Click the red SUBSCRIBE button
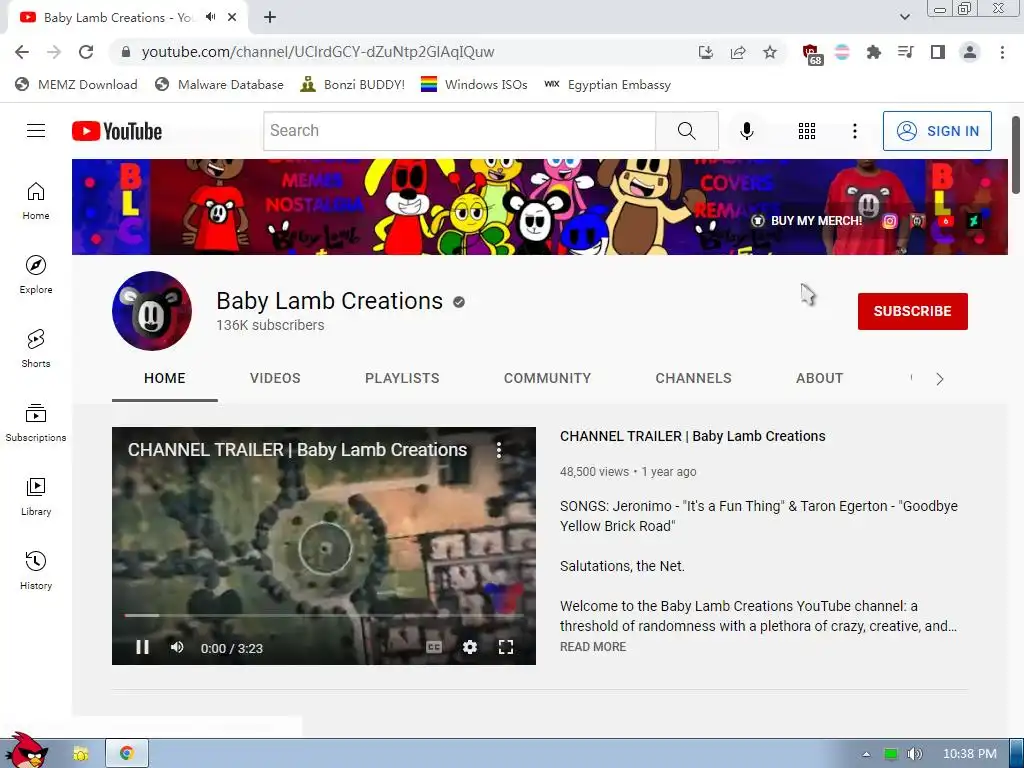 912,311
